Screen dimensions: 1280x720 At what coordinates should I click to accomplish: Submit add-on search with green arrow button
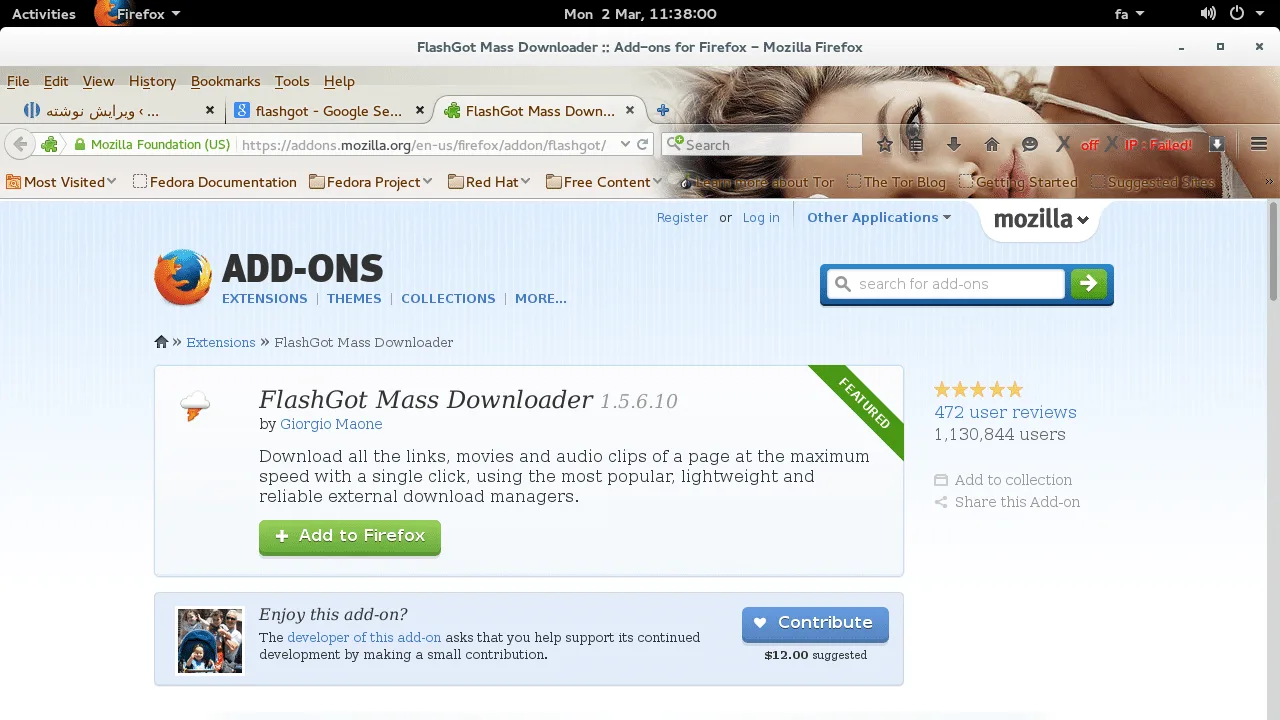pyautogui.click(x=1089, y=284)
